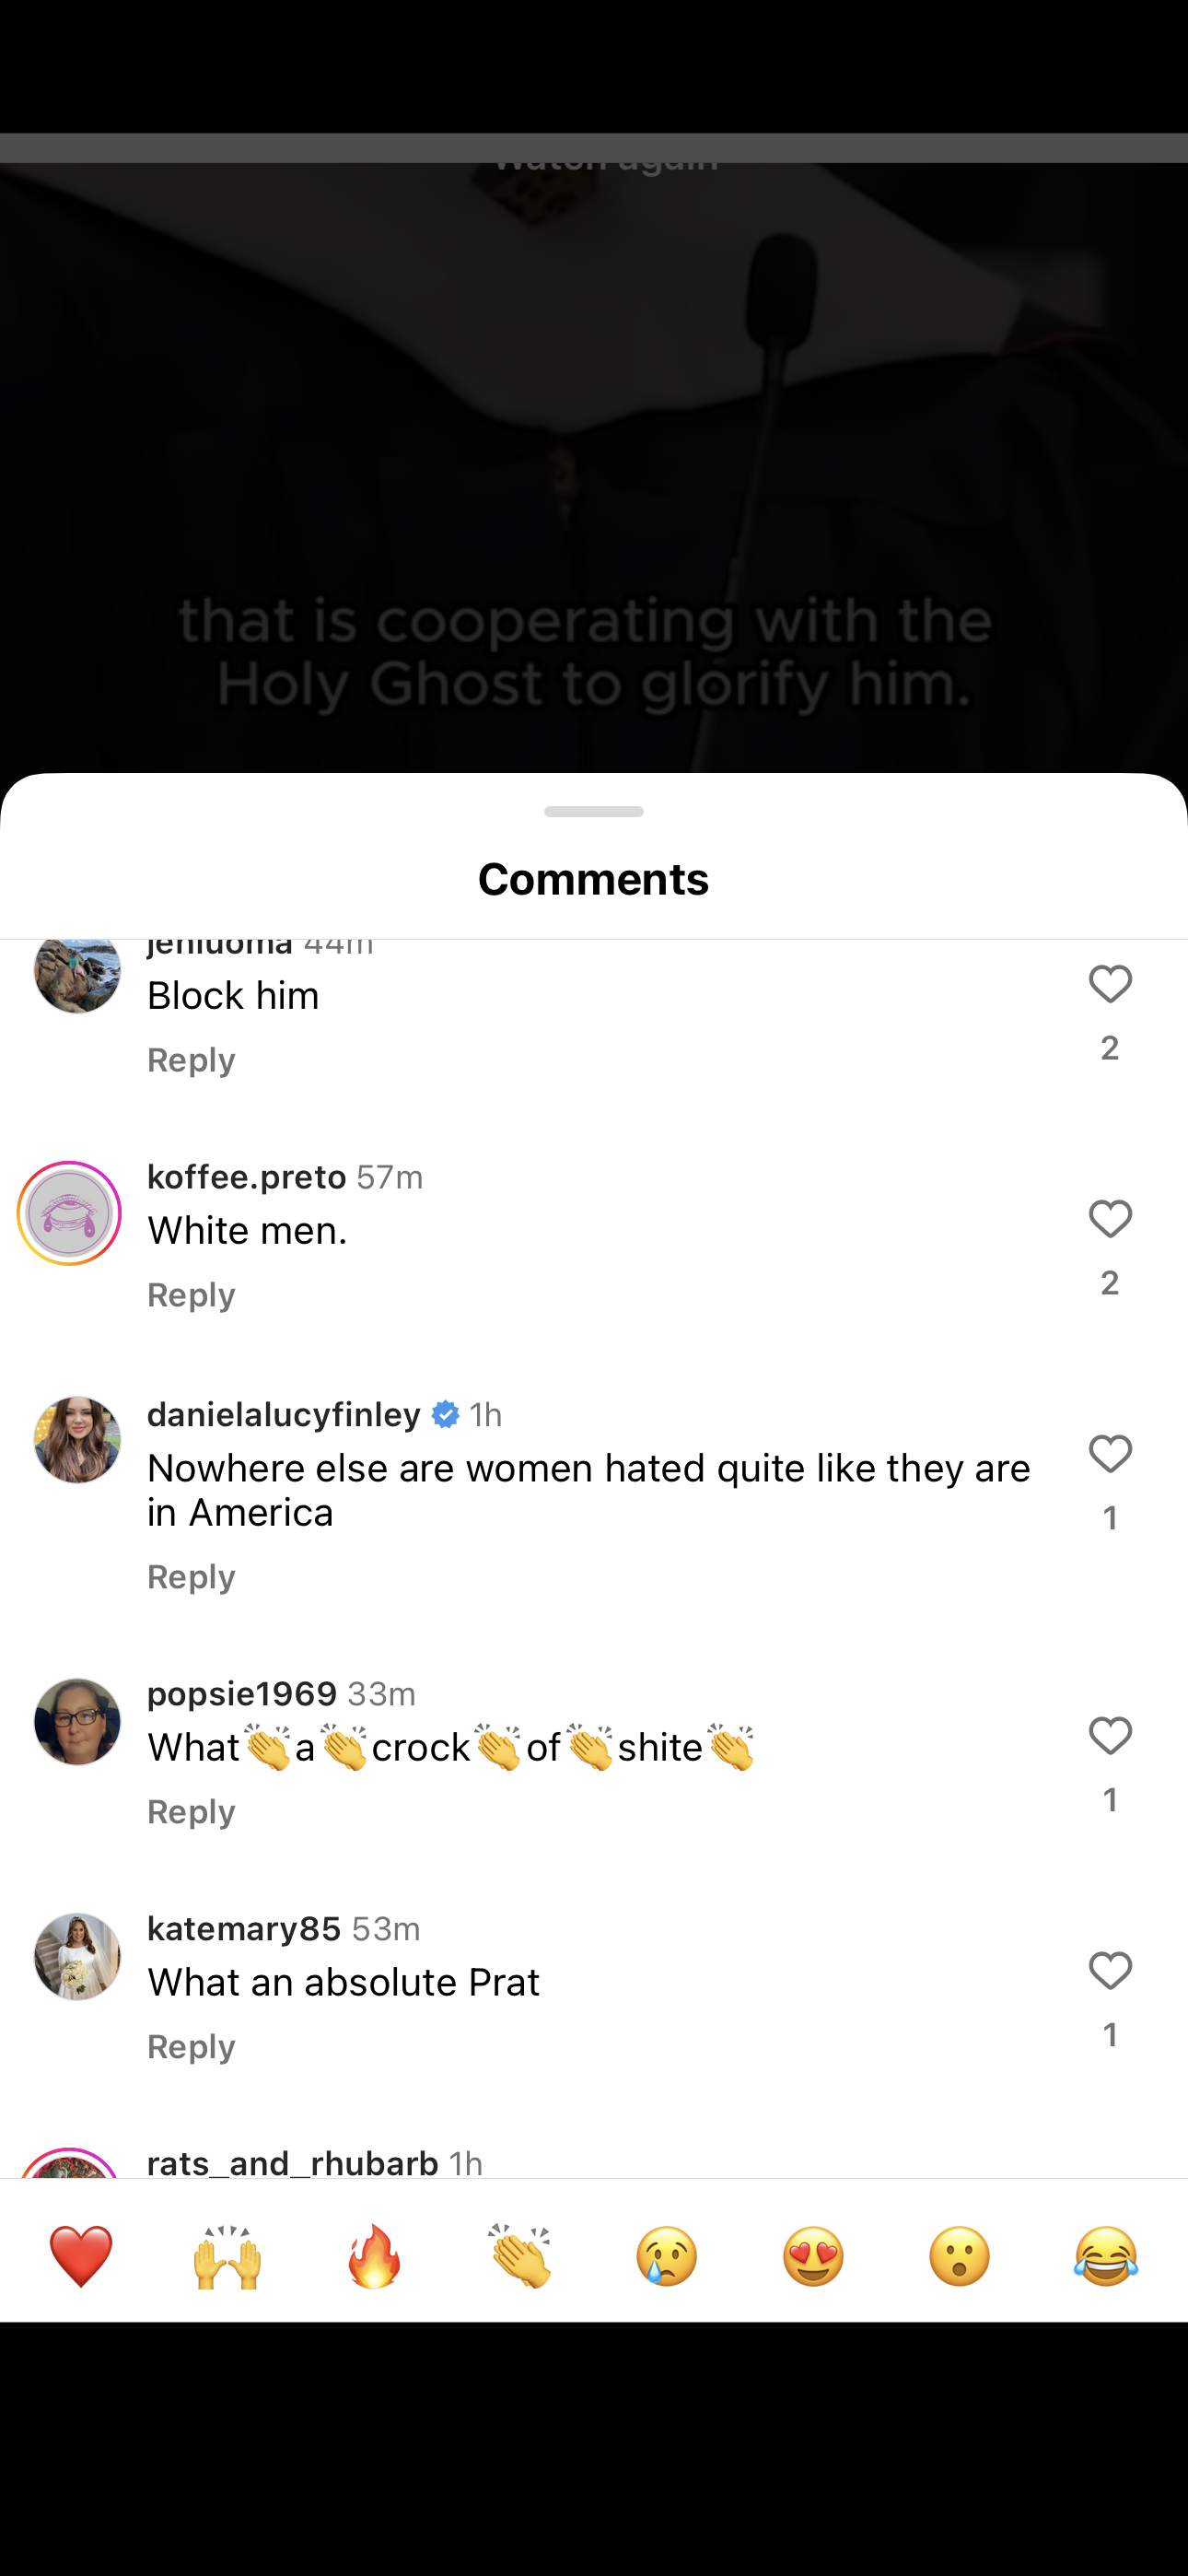Like the "Block him" comment
Viewport: 1188px width, 2576px height.
point(1110,985)
